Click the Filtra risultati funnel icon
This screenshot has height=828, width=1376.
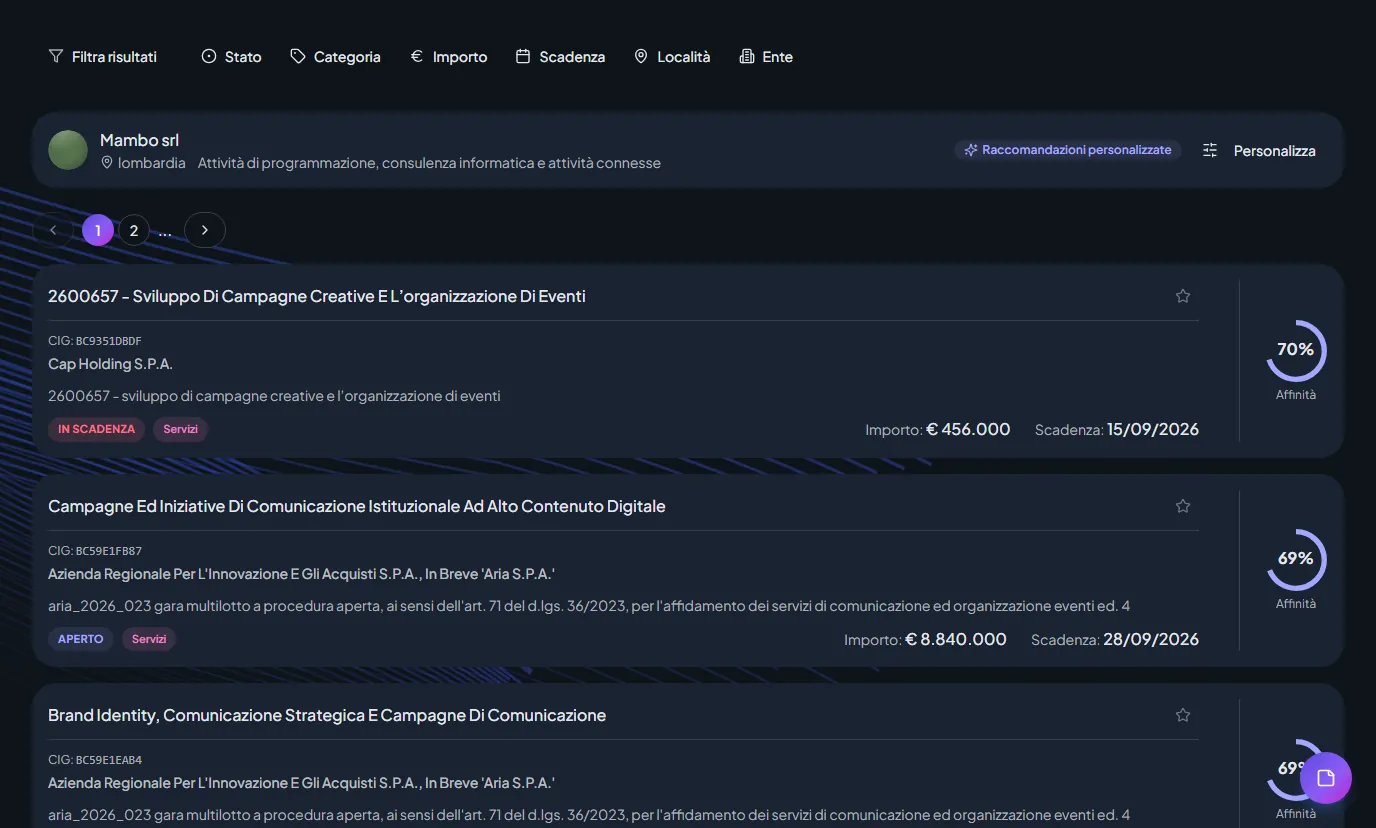point(56,57)
